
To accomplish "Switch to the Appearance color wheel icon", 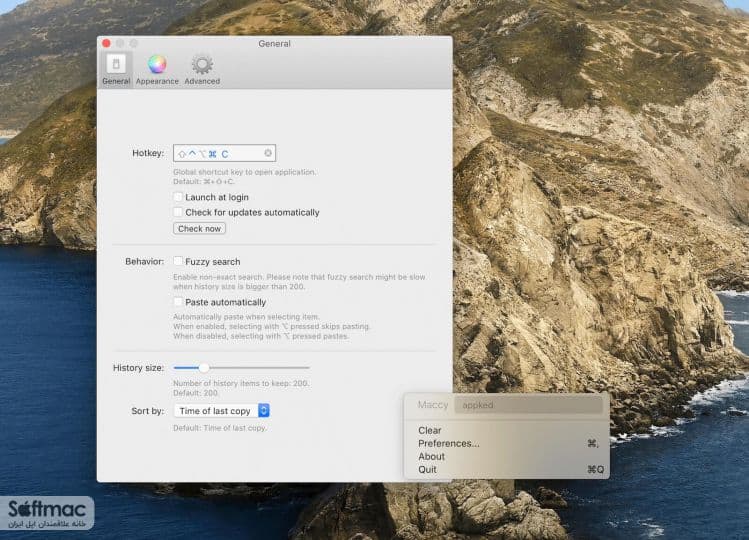I will click(157, 64).
